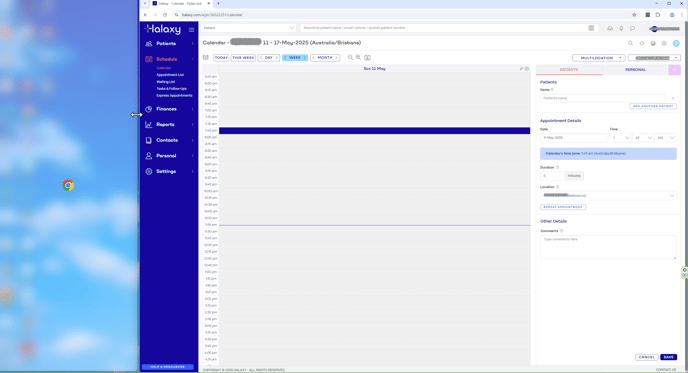Open the Reports chart icon
This screenshot has height=373, width=688.
click(149, 125)
